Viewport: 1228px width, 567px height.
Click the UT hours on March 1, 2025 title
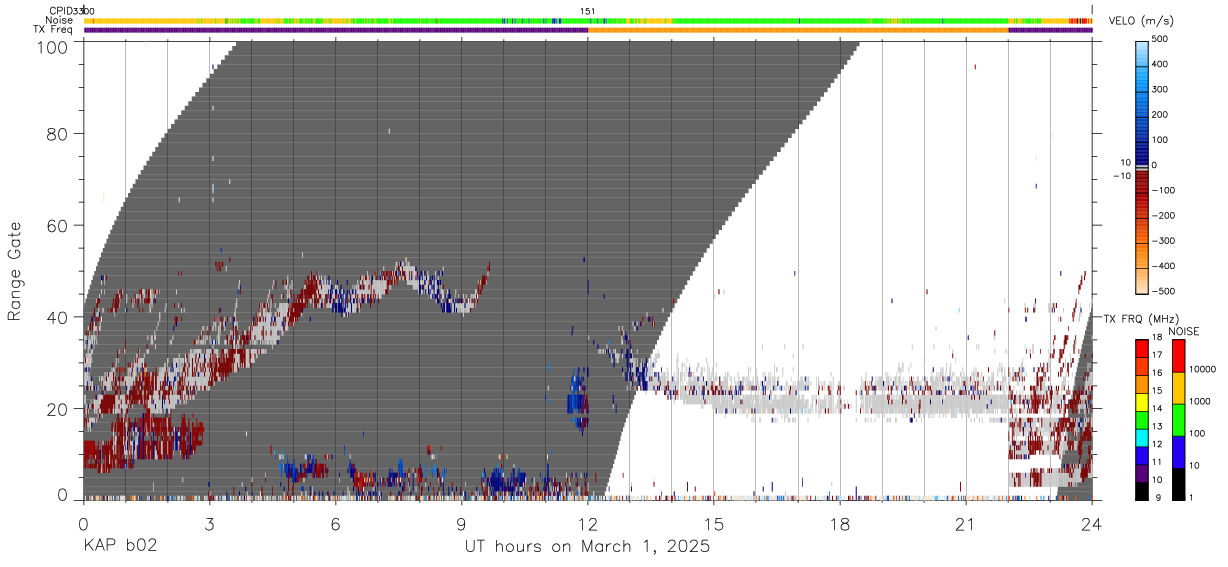click(587, 546)
